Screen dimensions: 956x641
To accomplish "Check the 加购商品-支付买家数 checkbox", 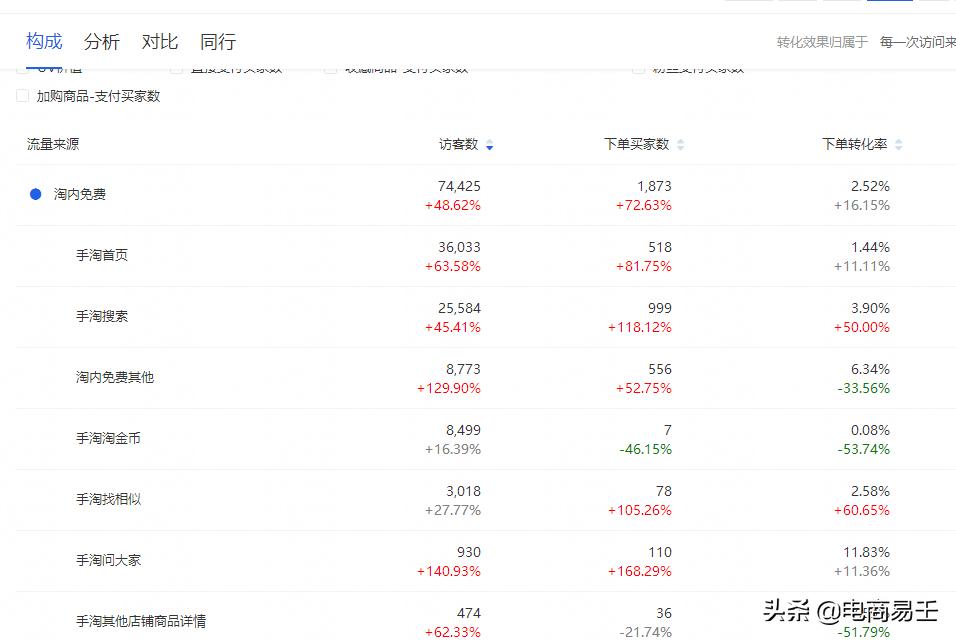I will [x=22, y=97].
